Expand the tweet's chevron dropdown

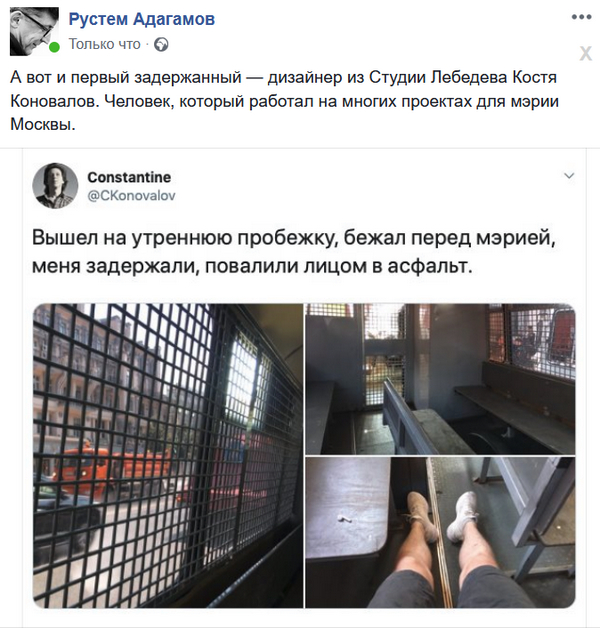tap(569, 175)
